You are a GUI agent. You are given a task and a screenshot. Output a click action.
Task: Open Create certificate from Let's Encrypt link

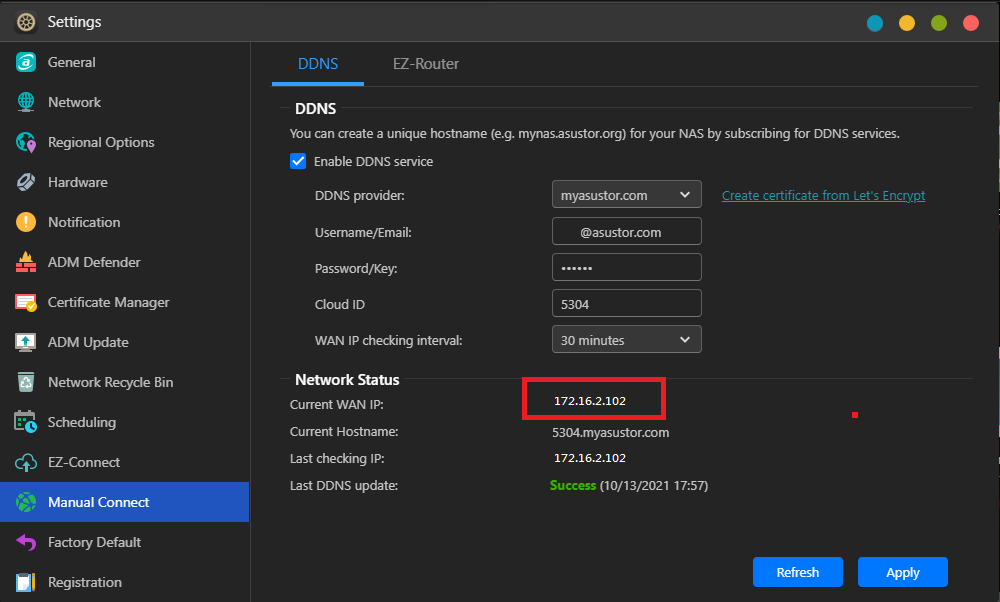(823, 196)
